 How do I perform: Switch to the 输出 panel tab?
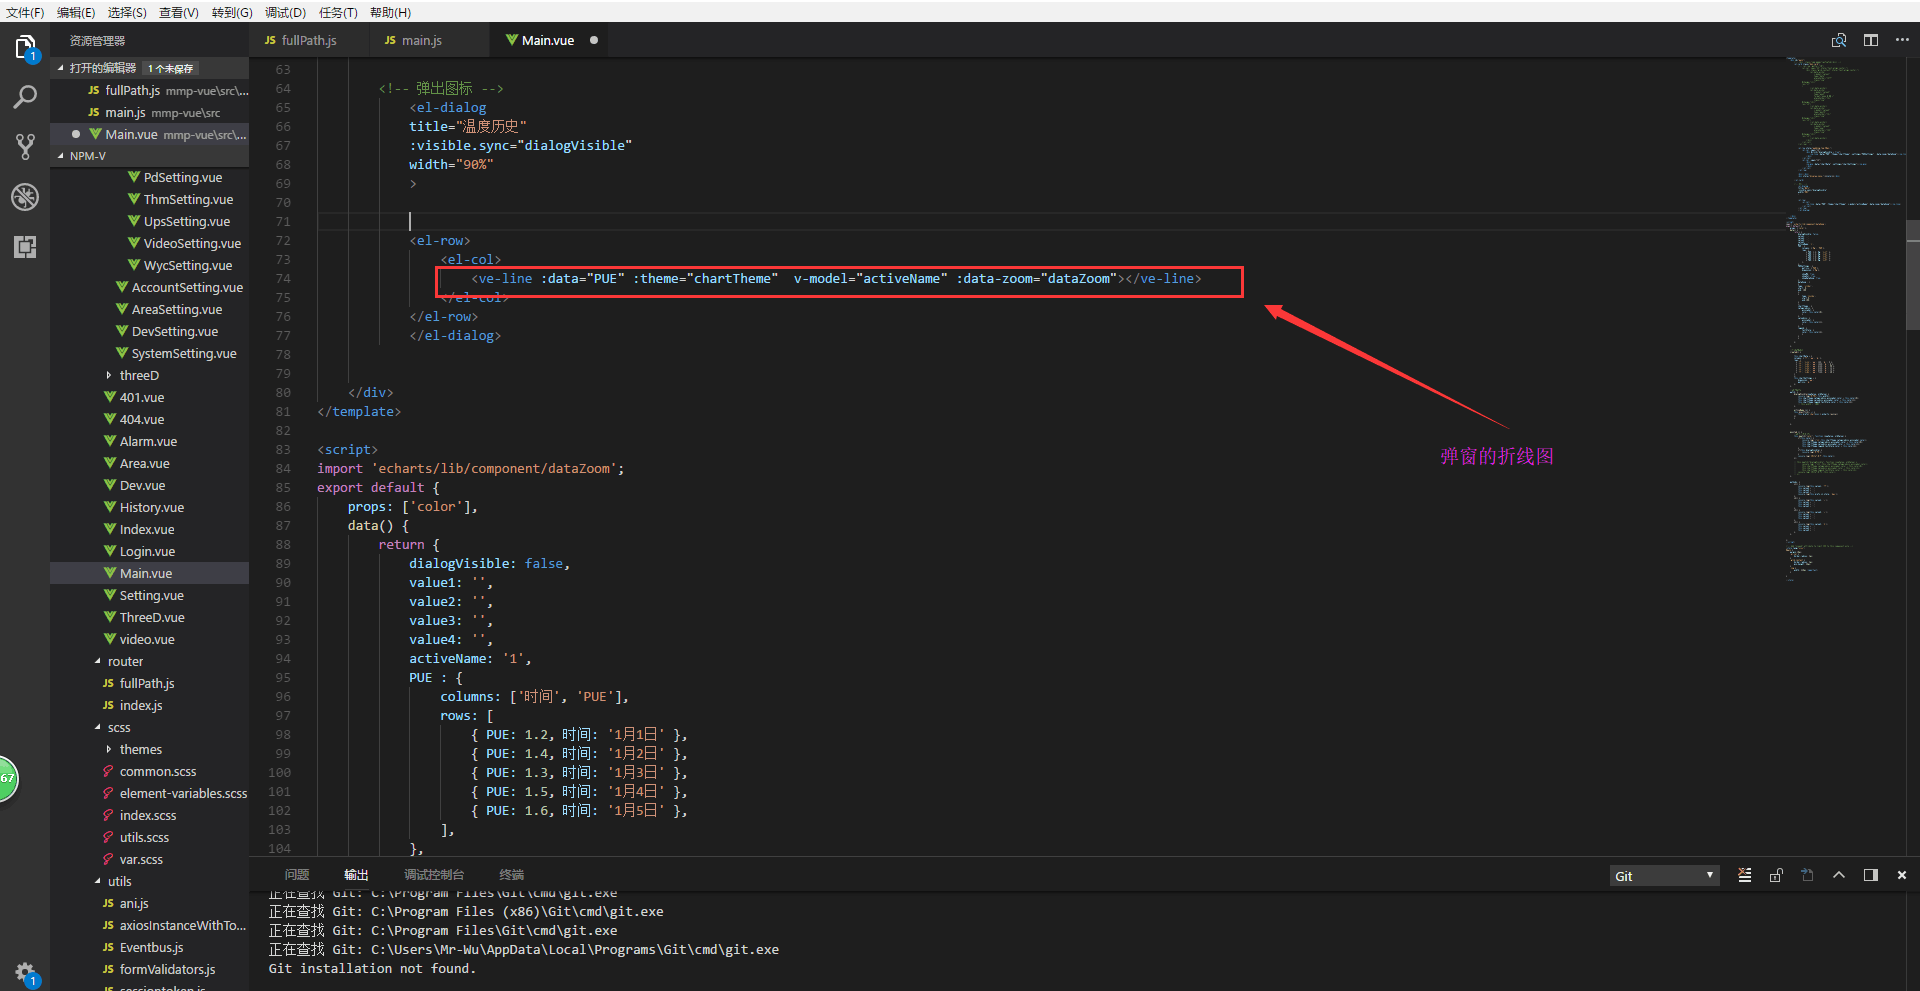pyautogui.click(x=356, y=875)
